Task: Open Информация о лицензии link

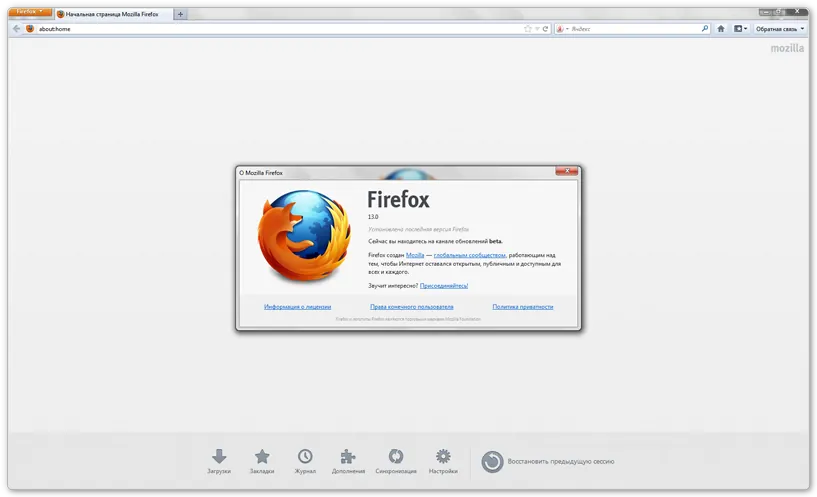Action: [298, 307]
